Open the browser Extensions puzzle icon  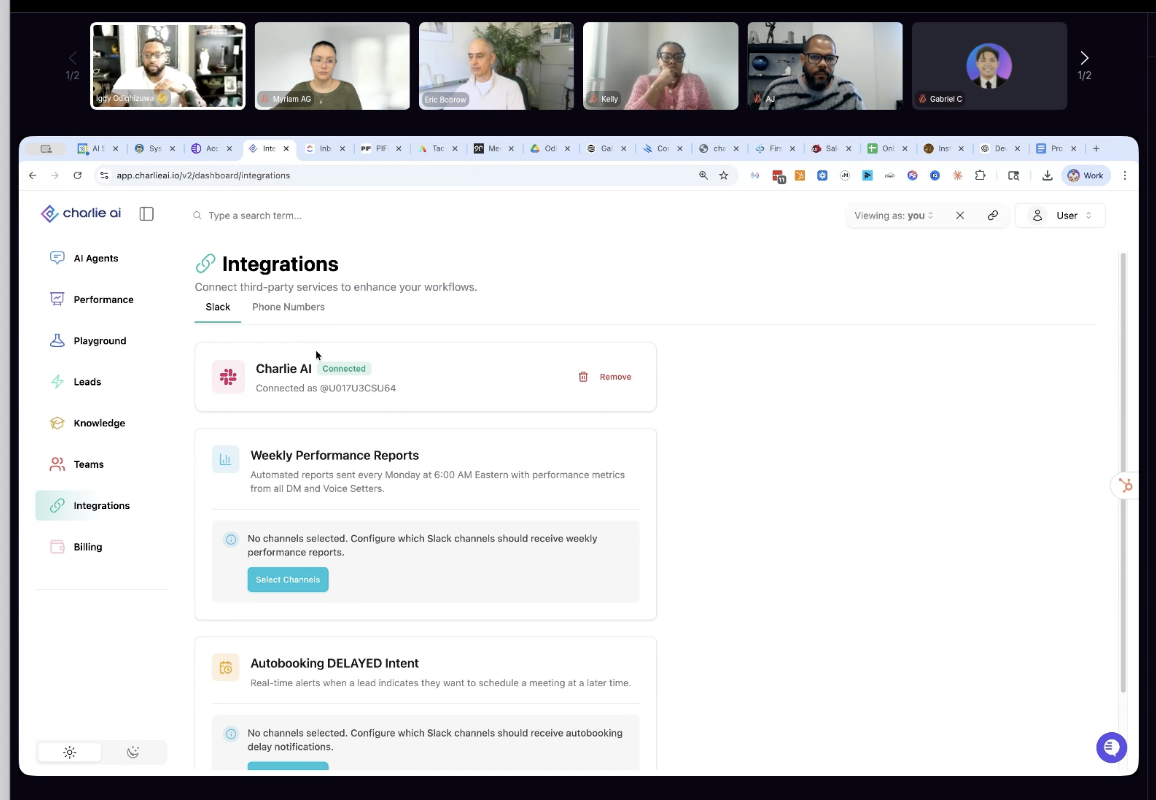coord(980,175)
